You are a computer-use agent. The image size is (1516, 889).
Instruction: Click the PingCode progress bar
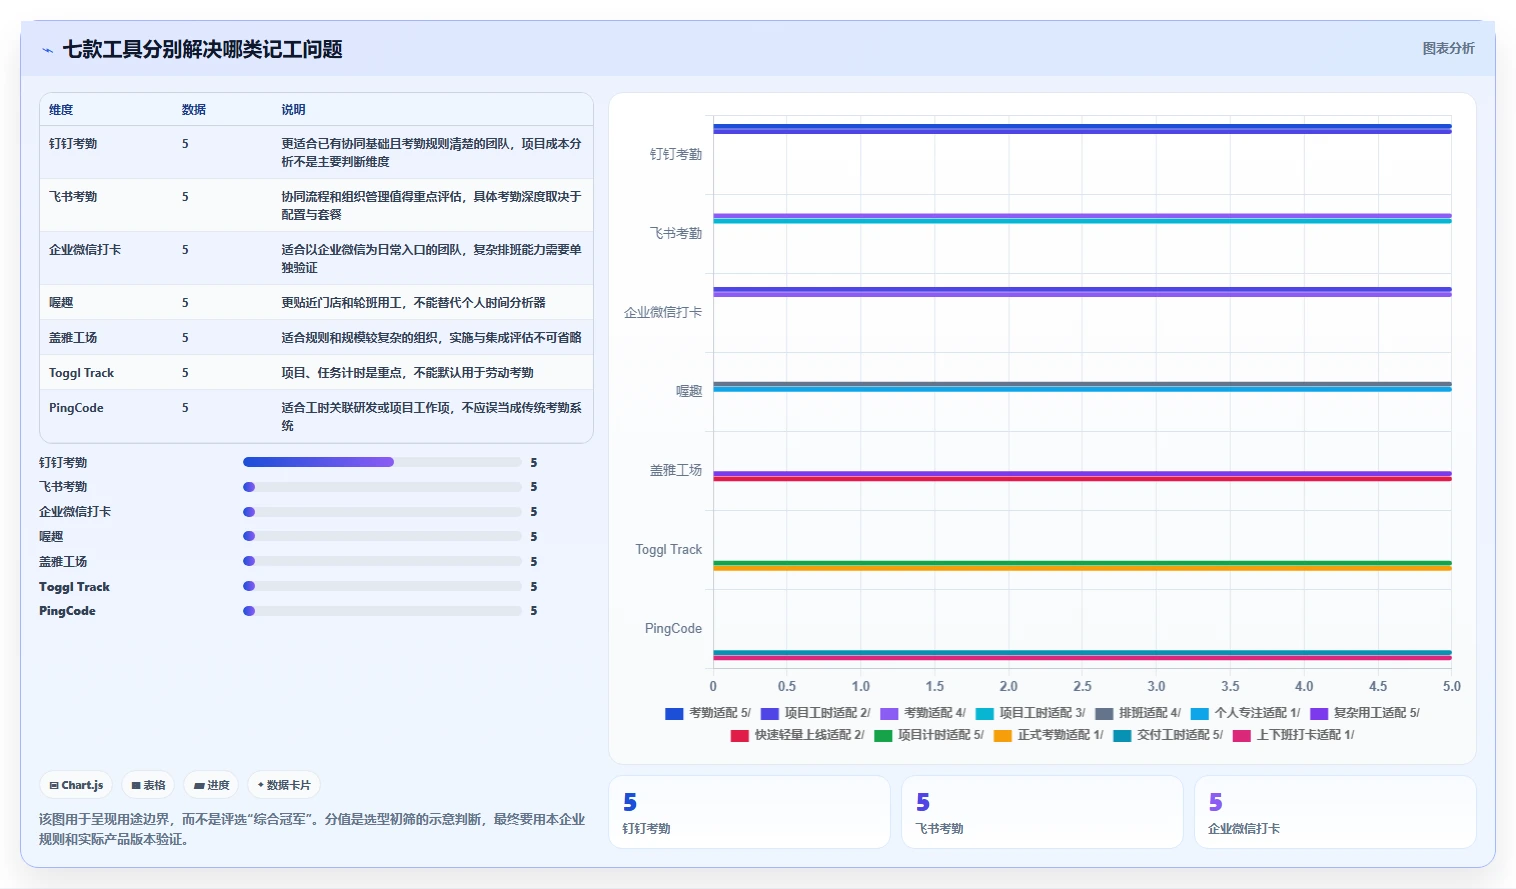382,611
